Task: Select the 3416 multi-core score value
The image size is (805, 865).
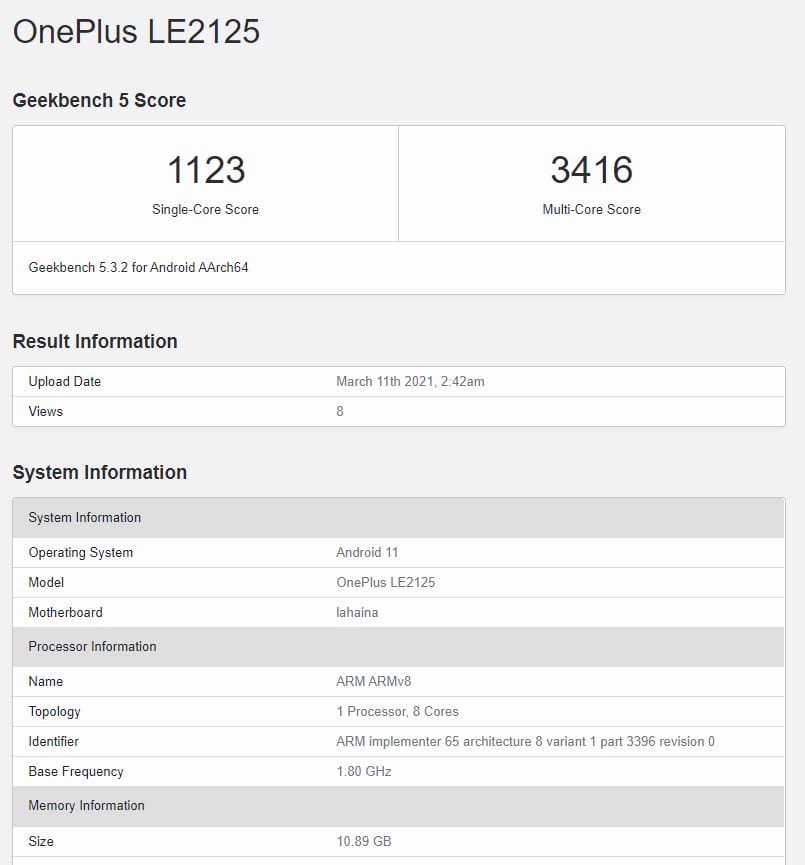Action: coord(591,170)
